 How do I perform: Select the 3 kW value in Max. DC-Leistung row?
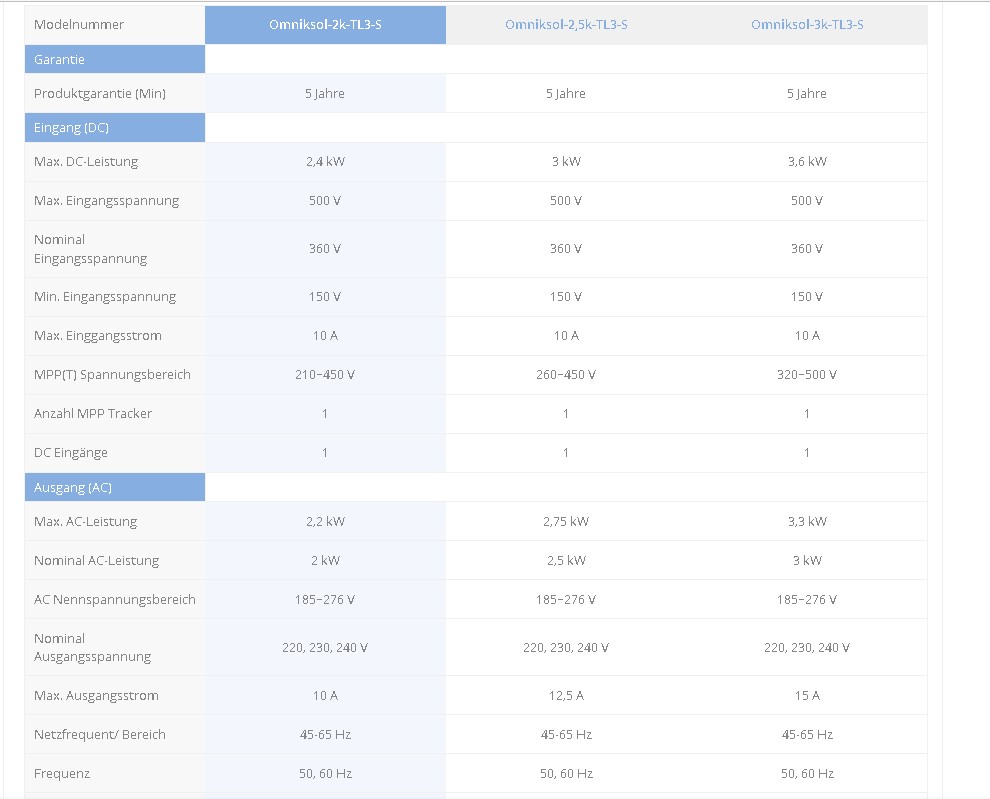pos(566,162)
